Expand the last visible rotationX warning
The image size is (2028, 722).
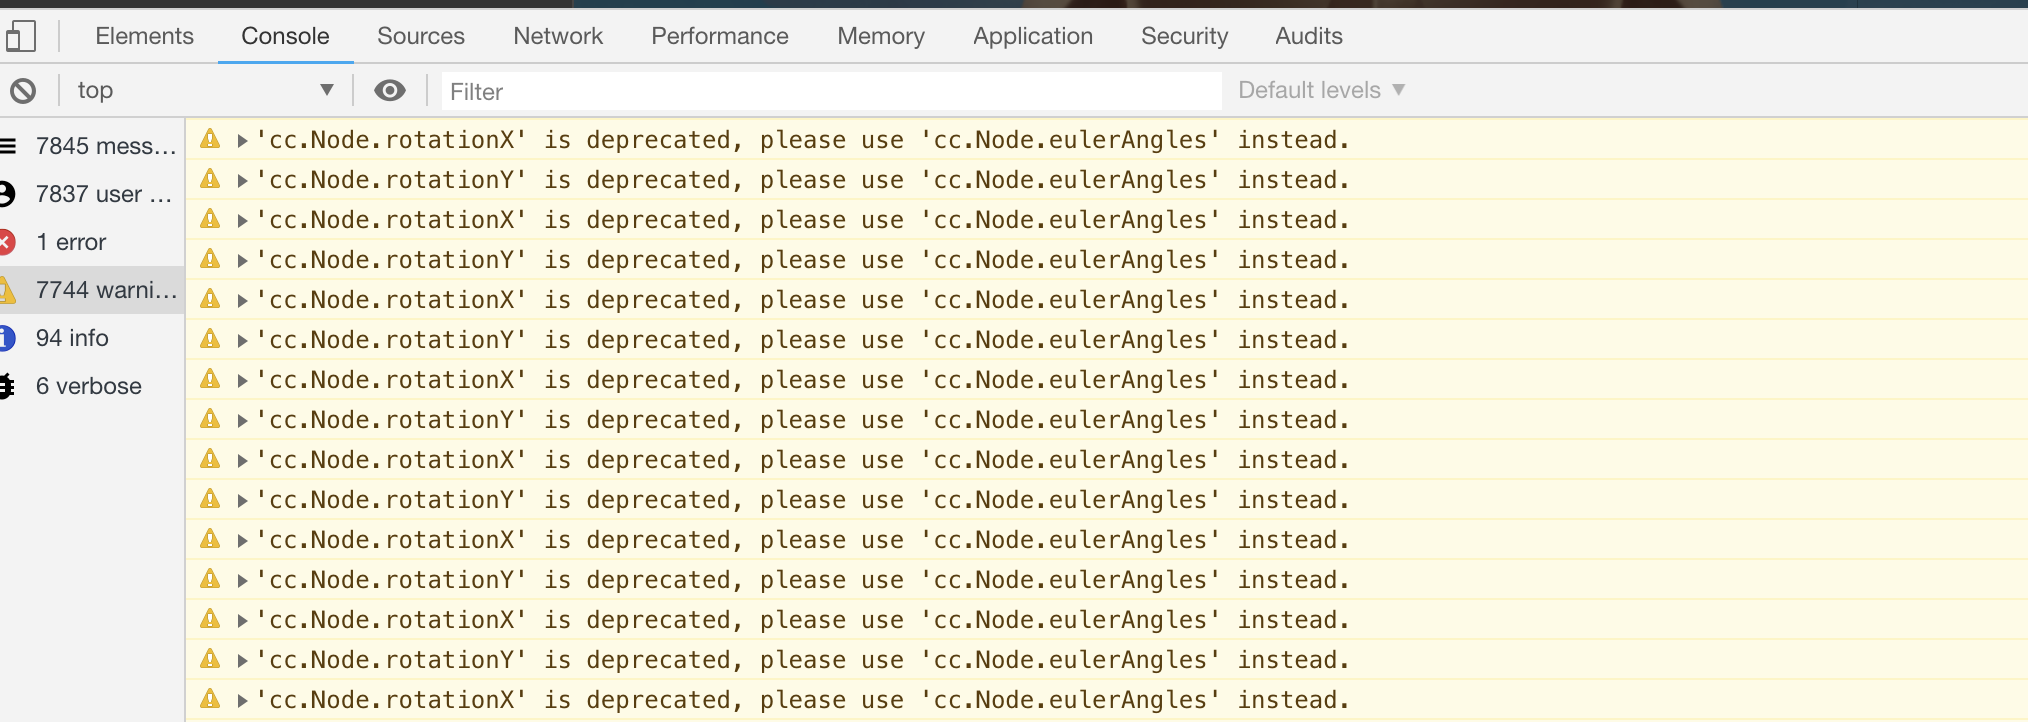coord(242,701)
